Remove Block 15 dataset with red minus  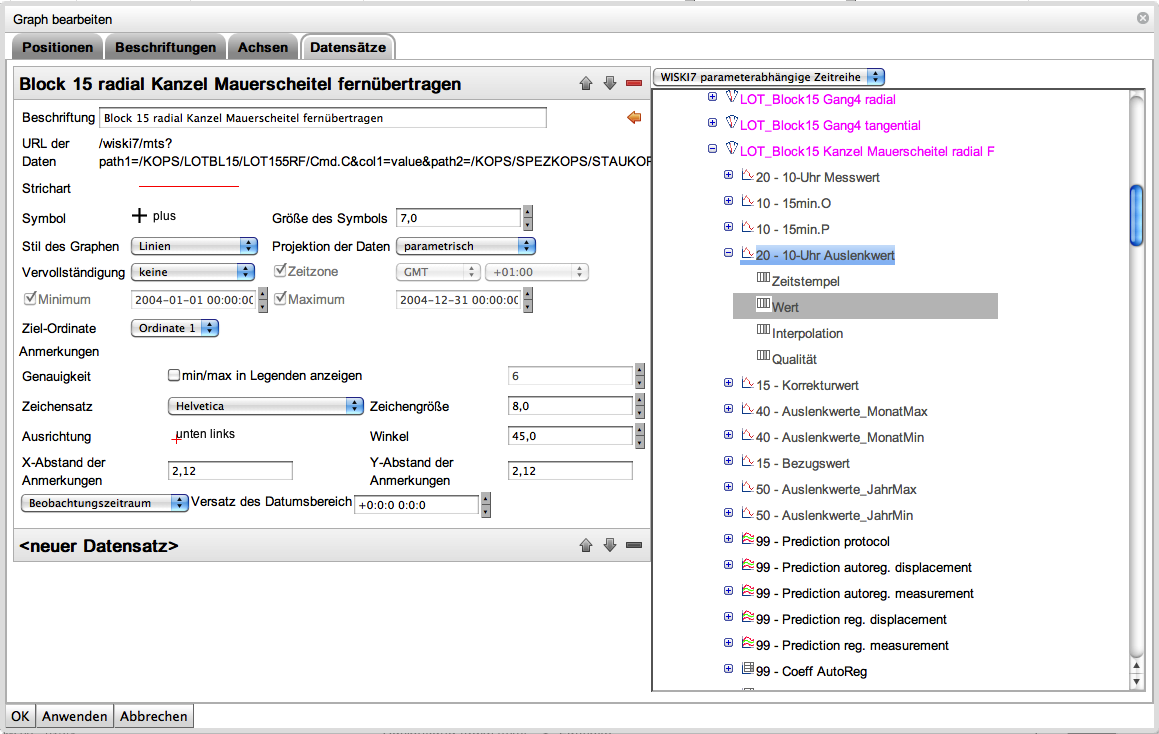coord(633,83)
